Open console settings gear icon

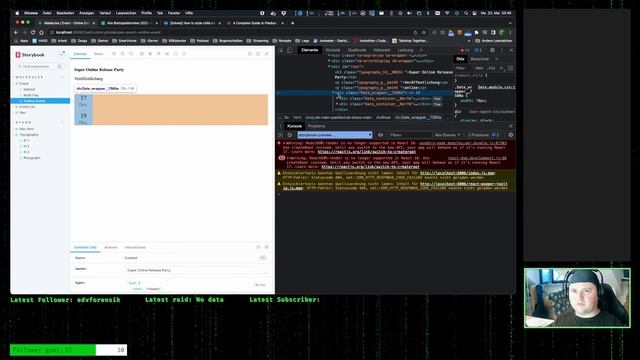(x=511, y=135)
